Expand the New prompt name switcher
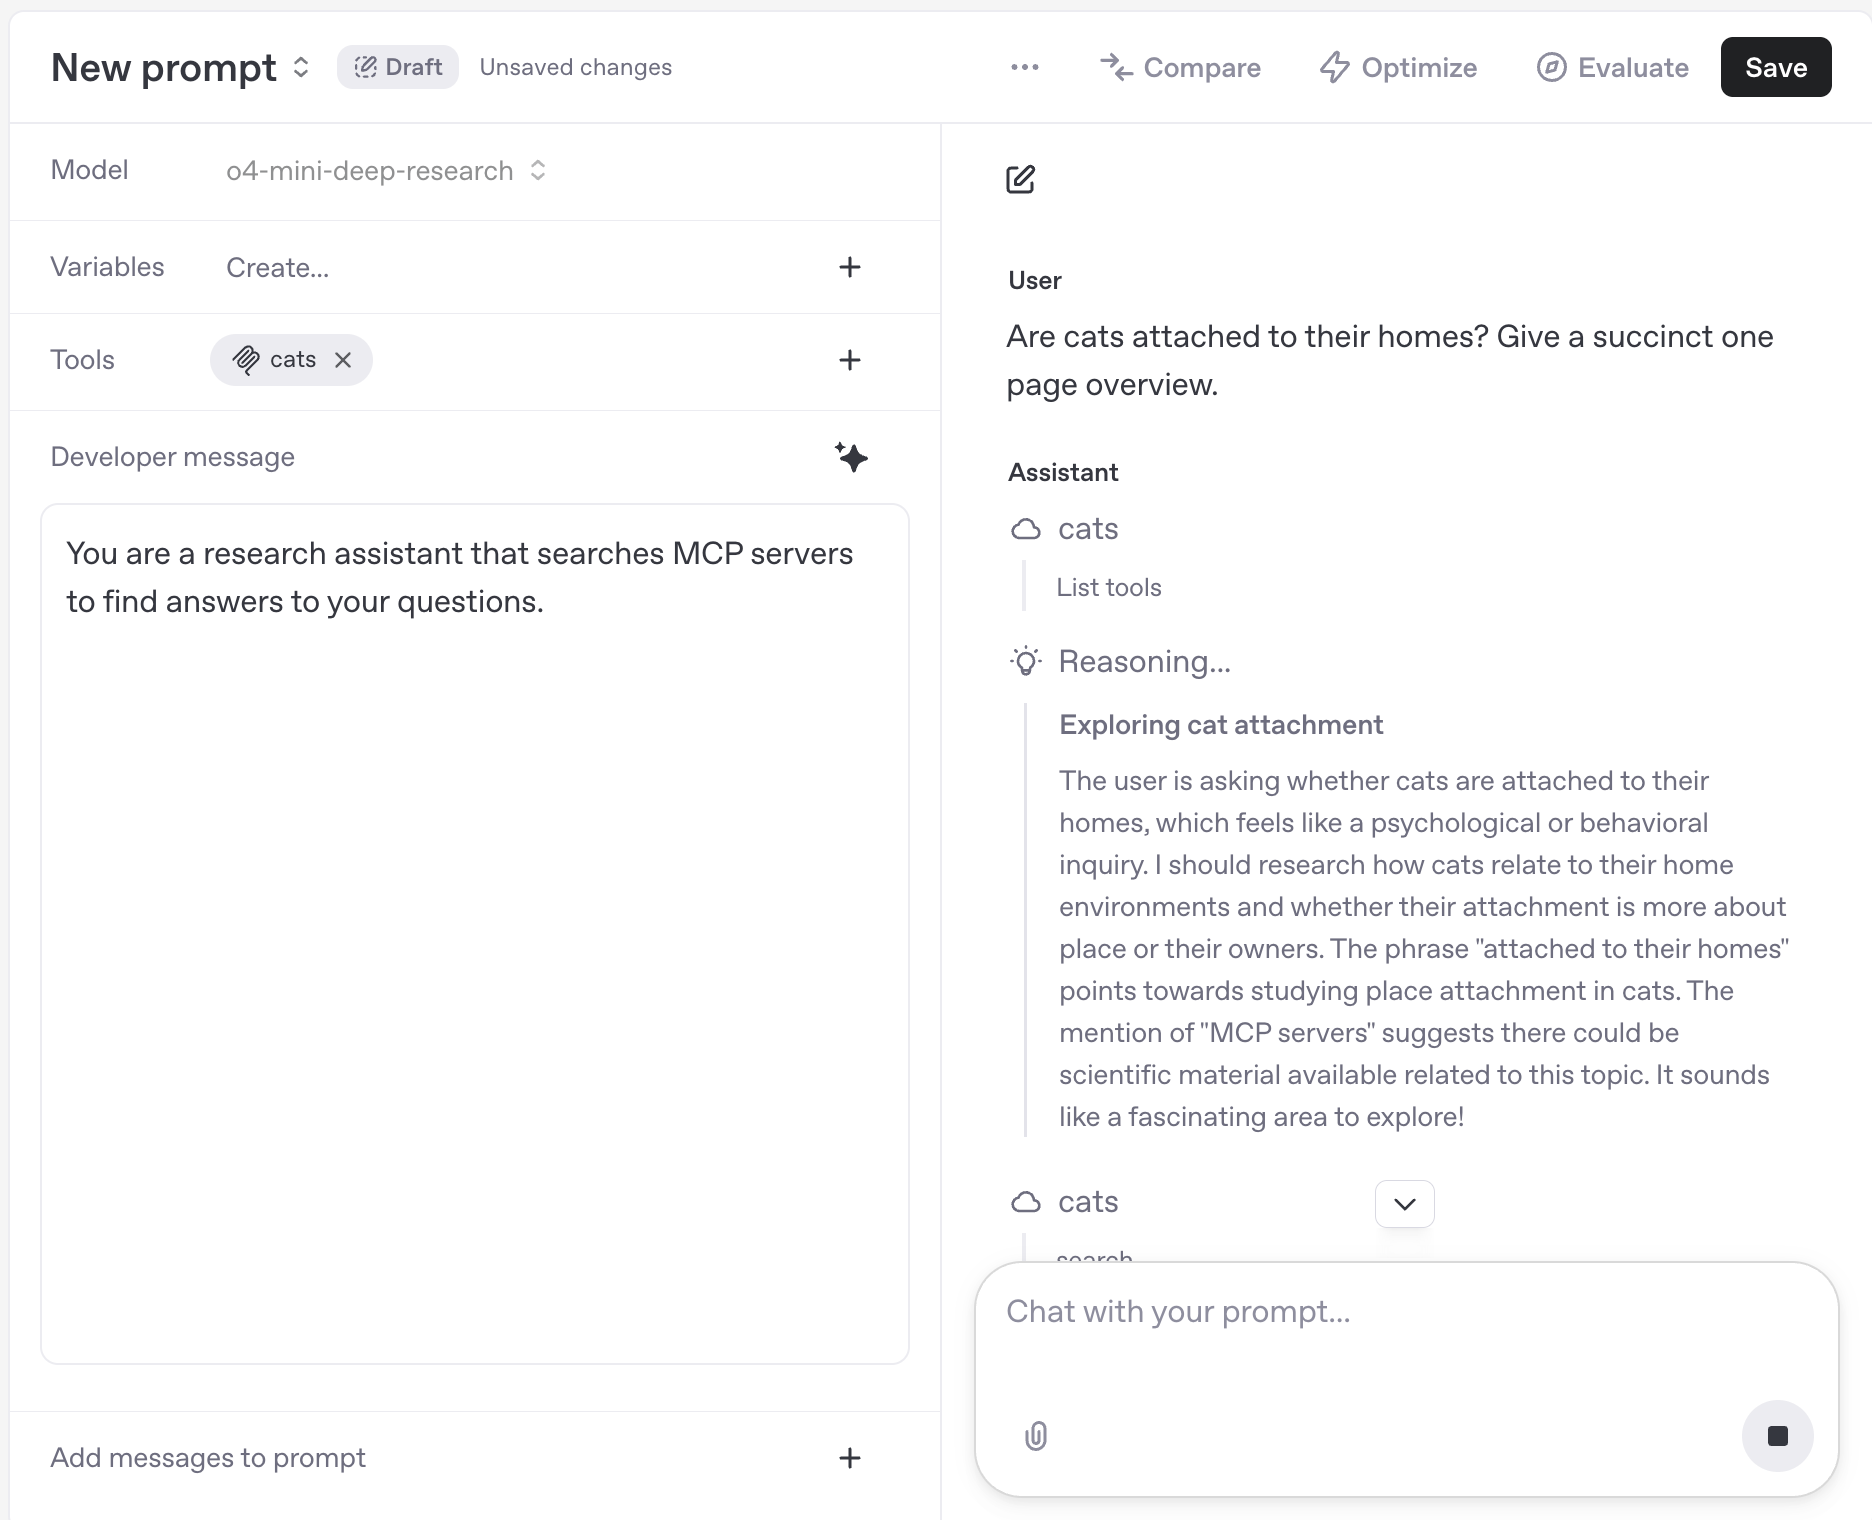Viewport: 1872px width, 1520px height. pyautogui.click(x=300, y=67)
